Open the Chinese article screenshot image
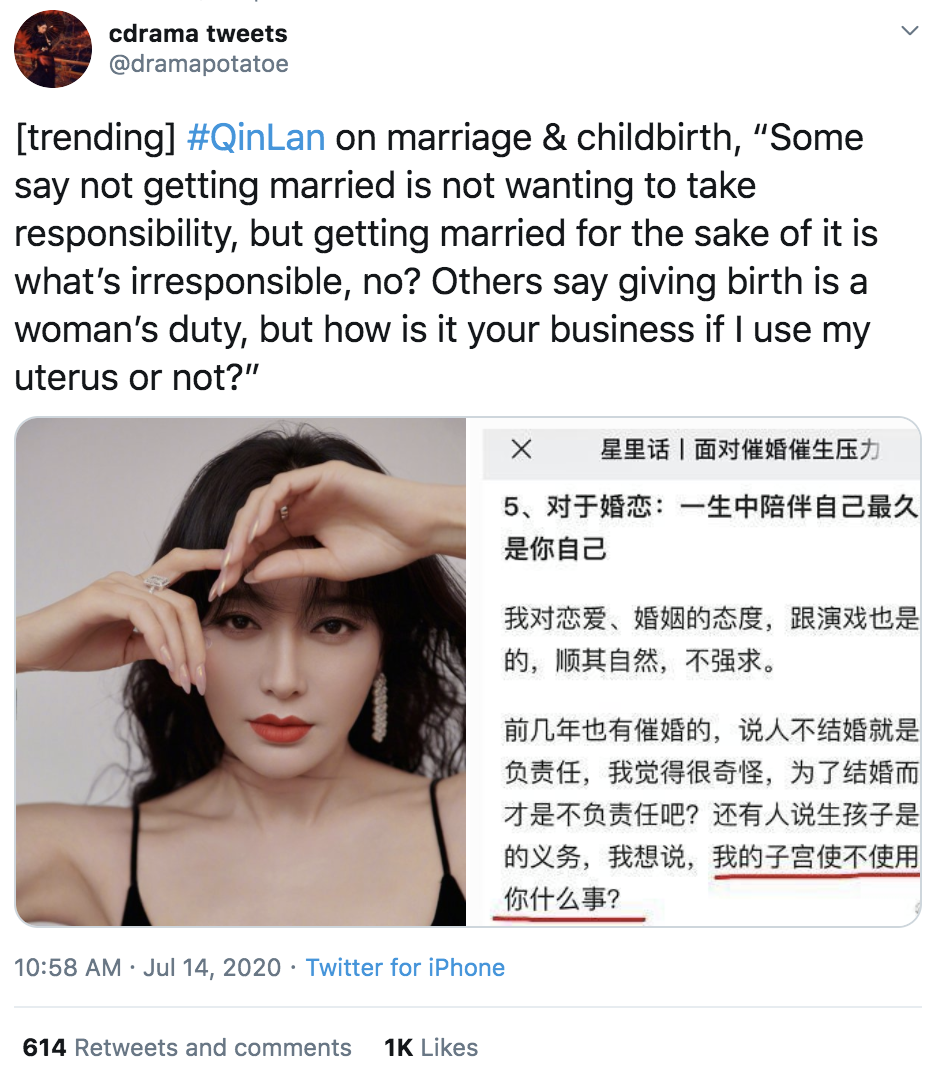 (694, 671)
